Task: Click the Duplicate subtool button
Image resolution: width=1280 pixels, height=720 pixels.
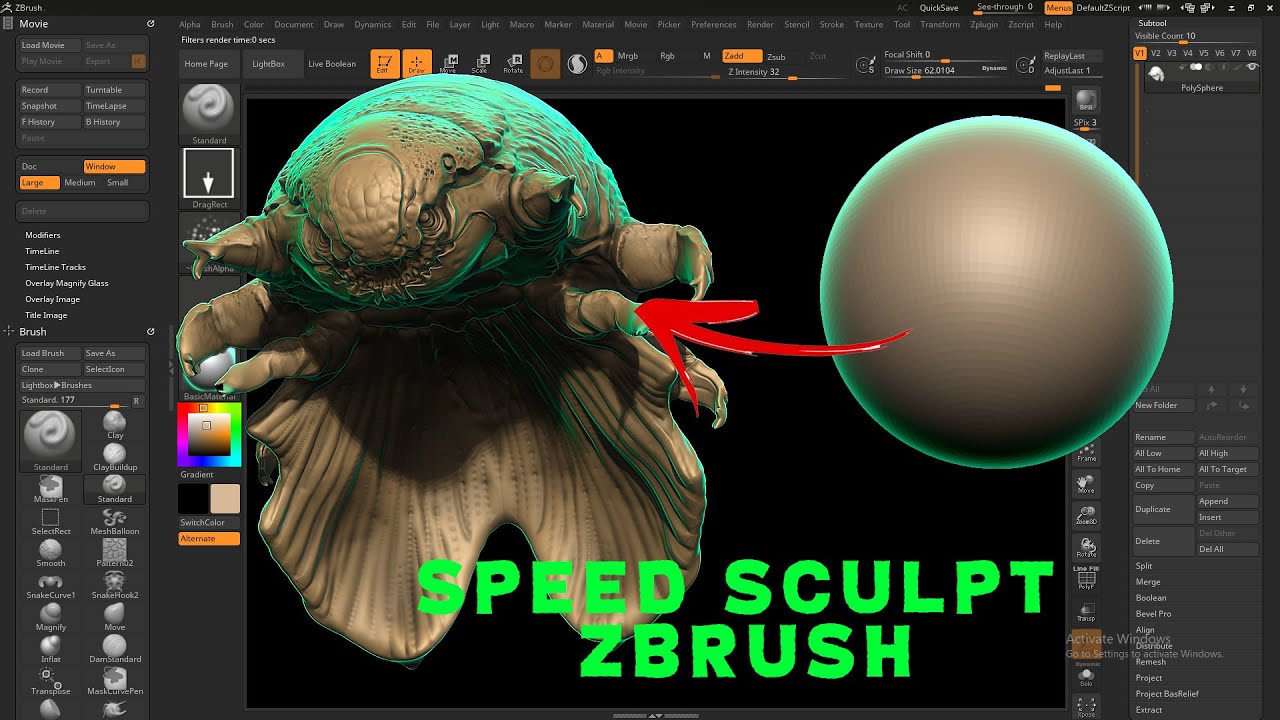Action: tap(1163, 509)
